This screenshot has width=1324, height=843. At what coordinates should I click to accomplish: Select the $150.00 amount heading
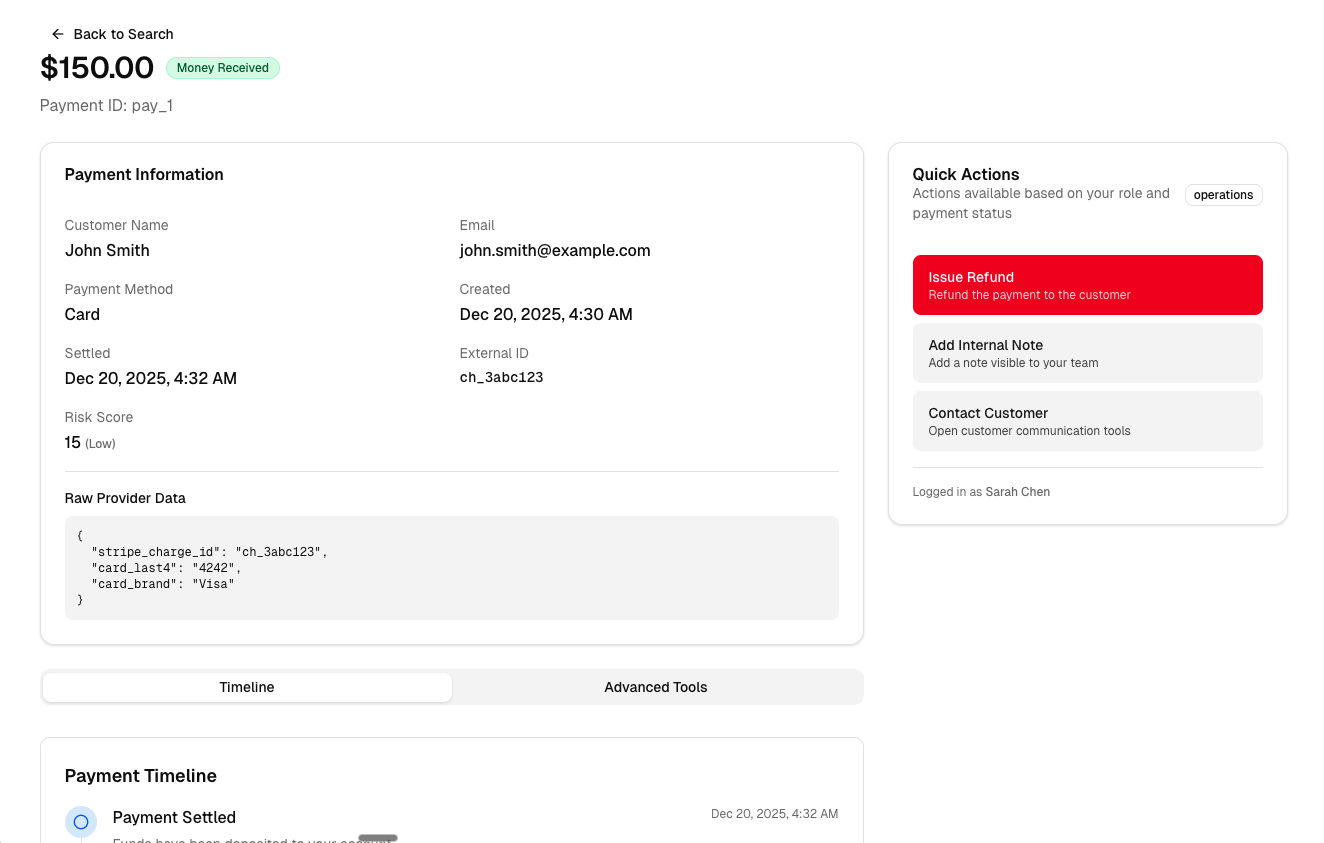point(97,67)
